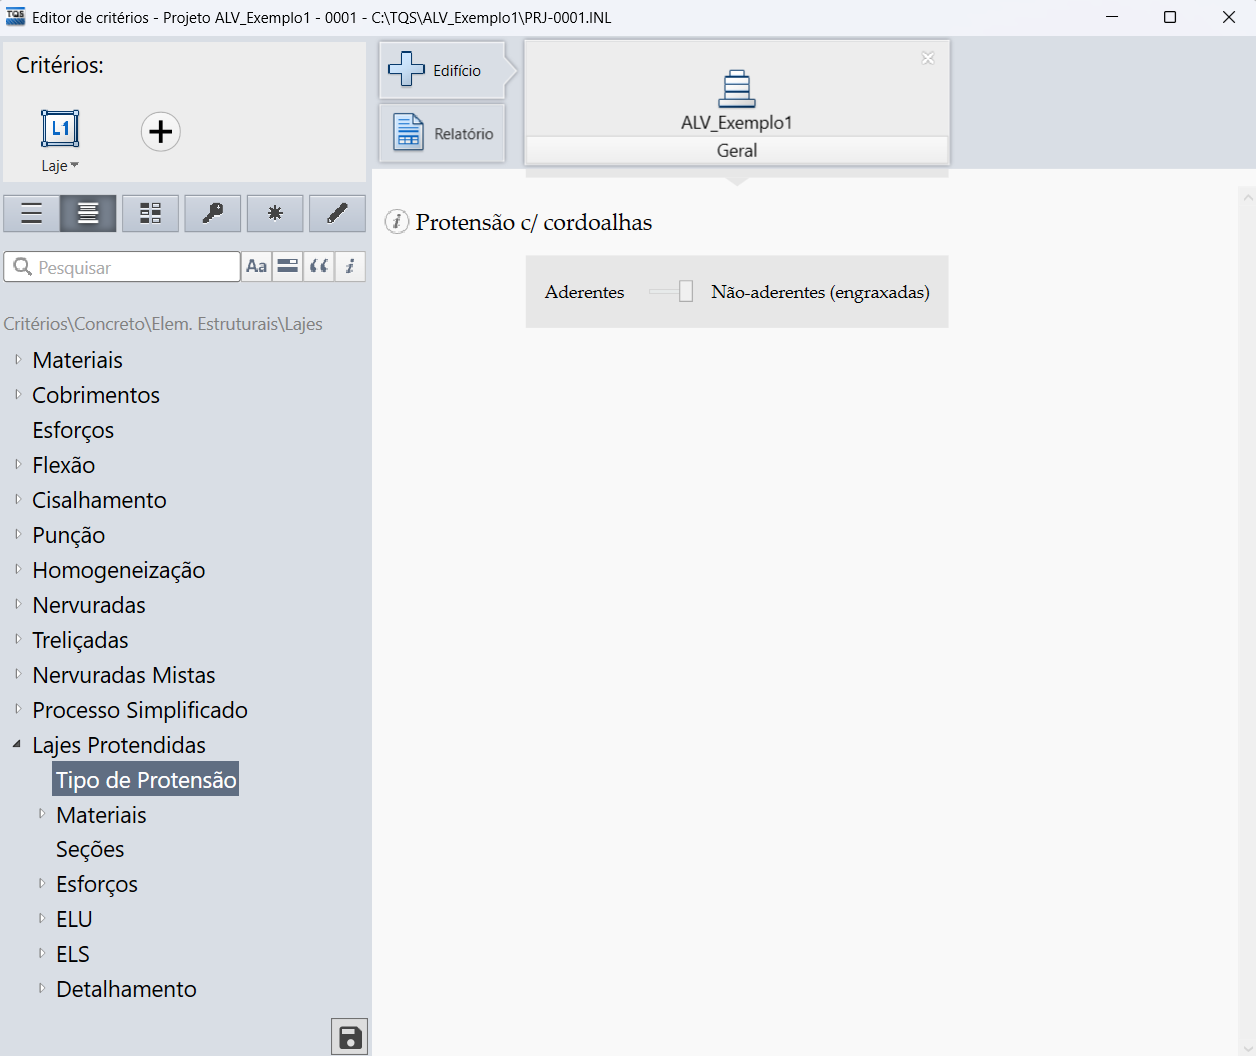Select Nervuradas Mistas tree label
The image size is (1256, 1056).
(124, 675)
